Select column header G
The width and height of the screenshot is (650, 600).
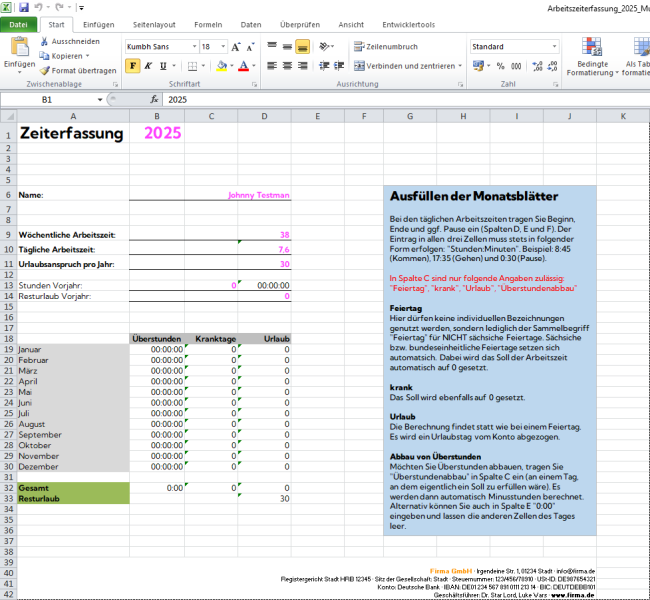tap(410, 116)
